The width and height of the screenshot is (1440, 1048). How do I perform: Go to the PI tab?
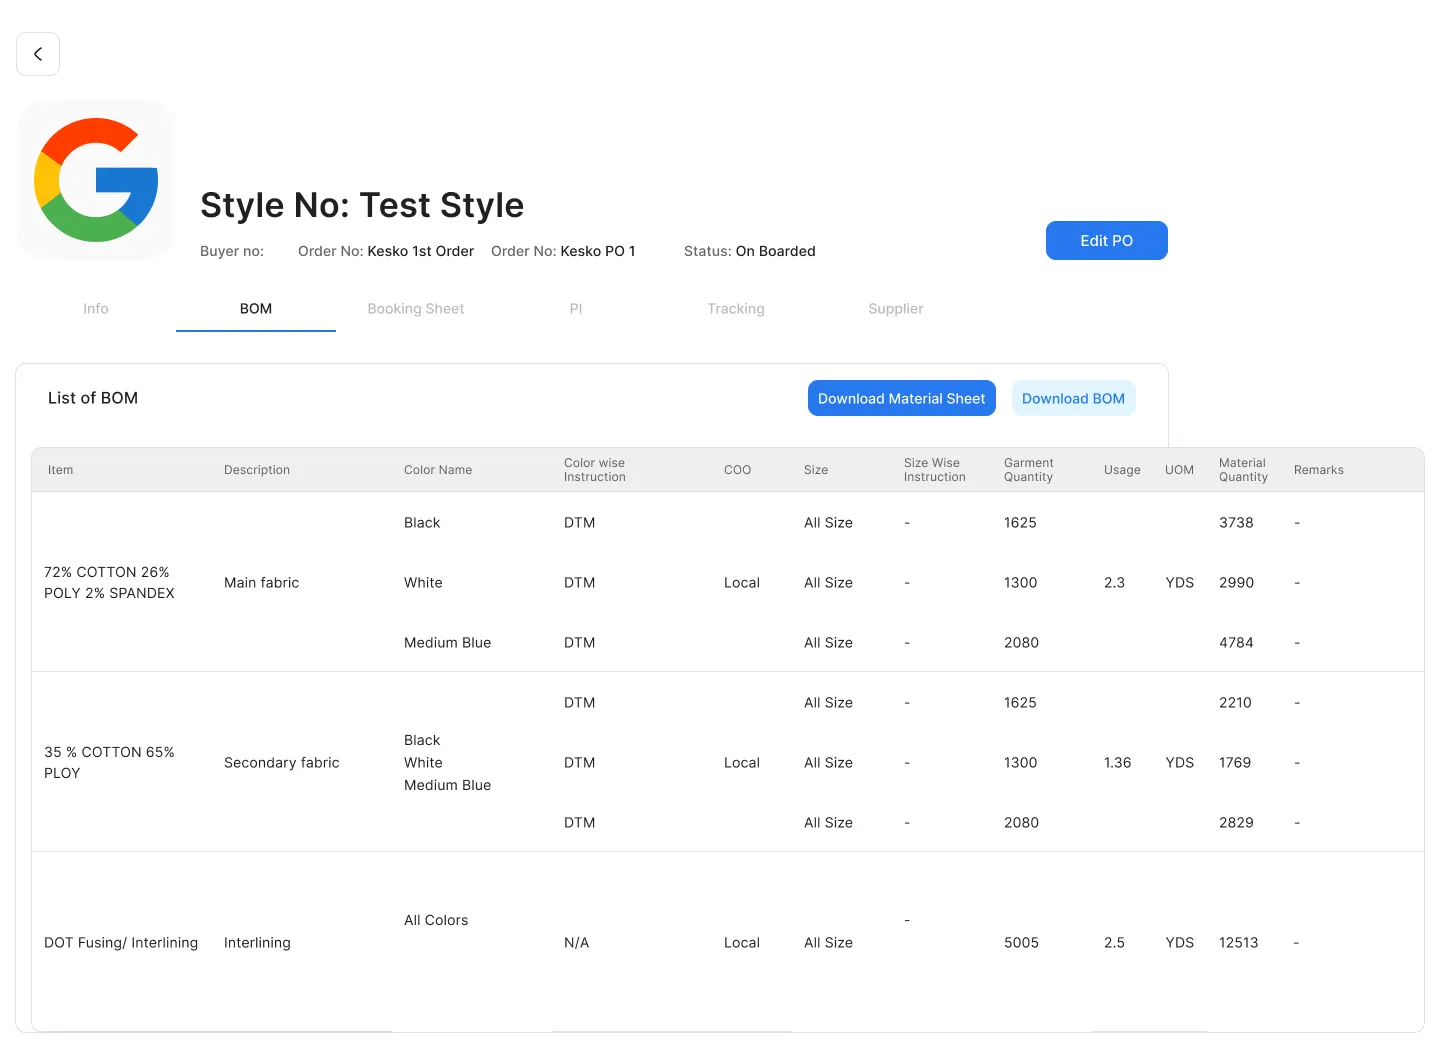click(576, 309)
